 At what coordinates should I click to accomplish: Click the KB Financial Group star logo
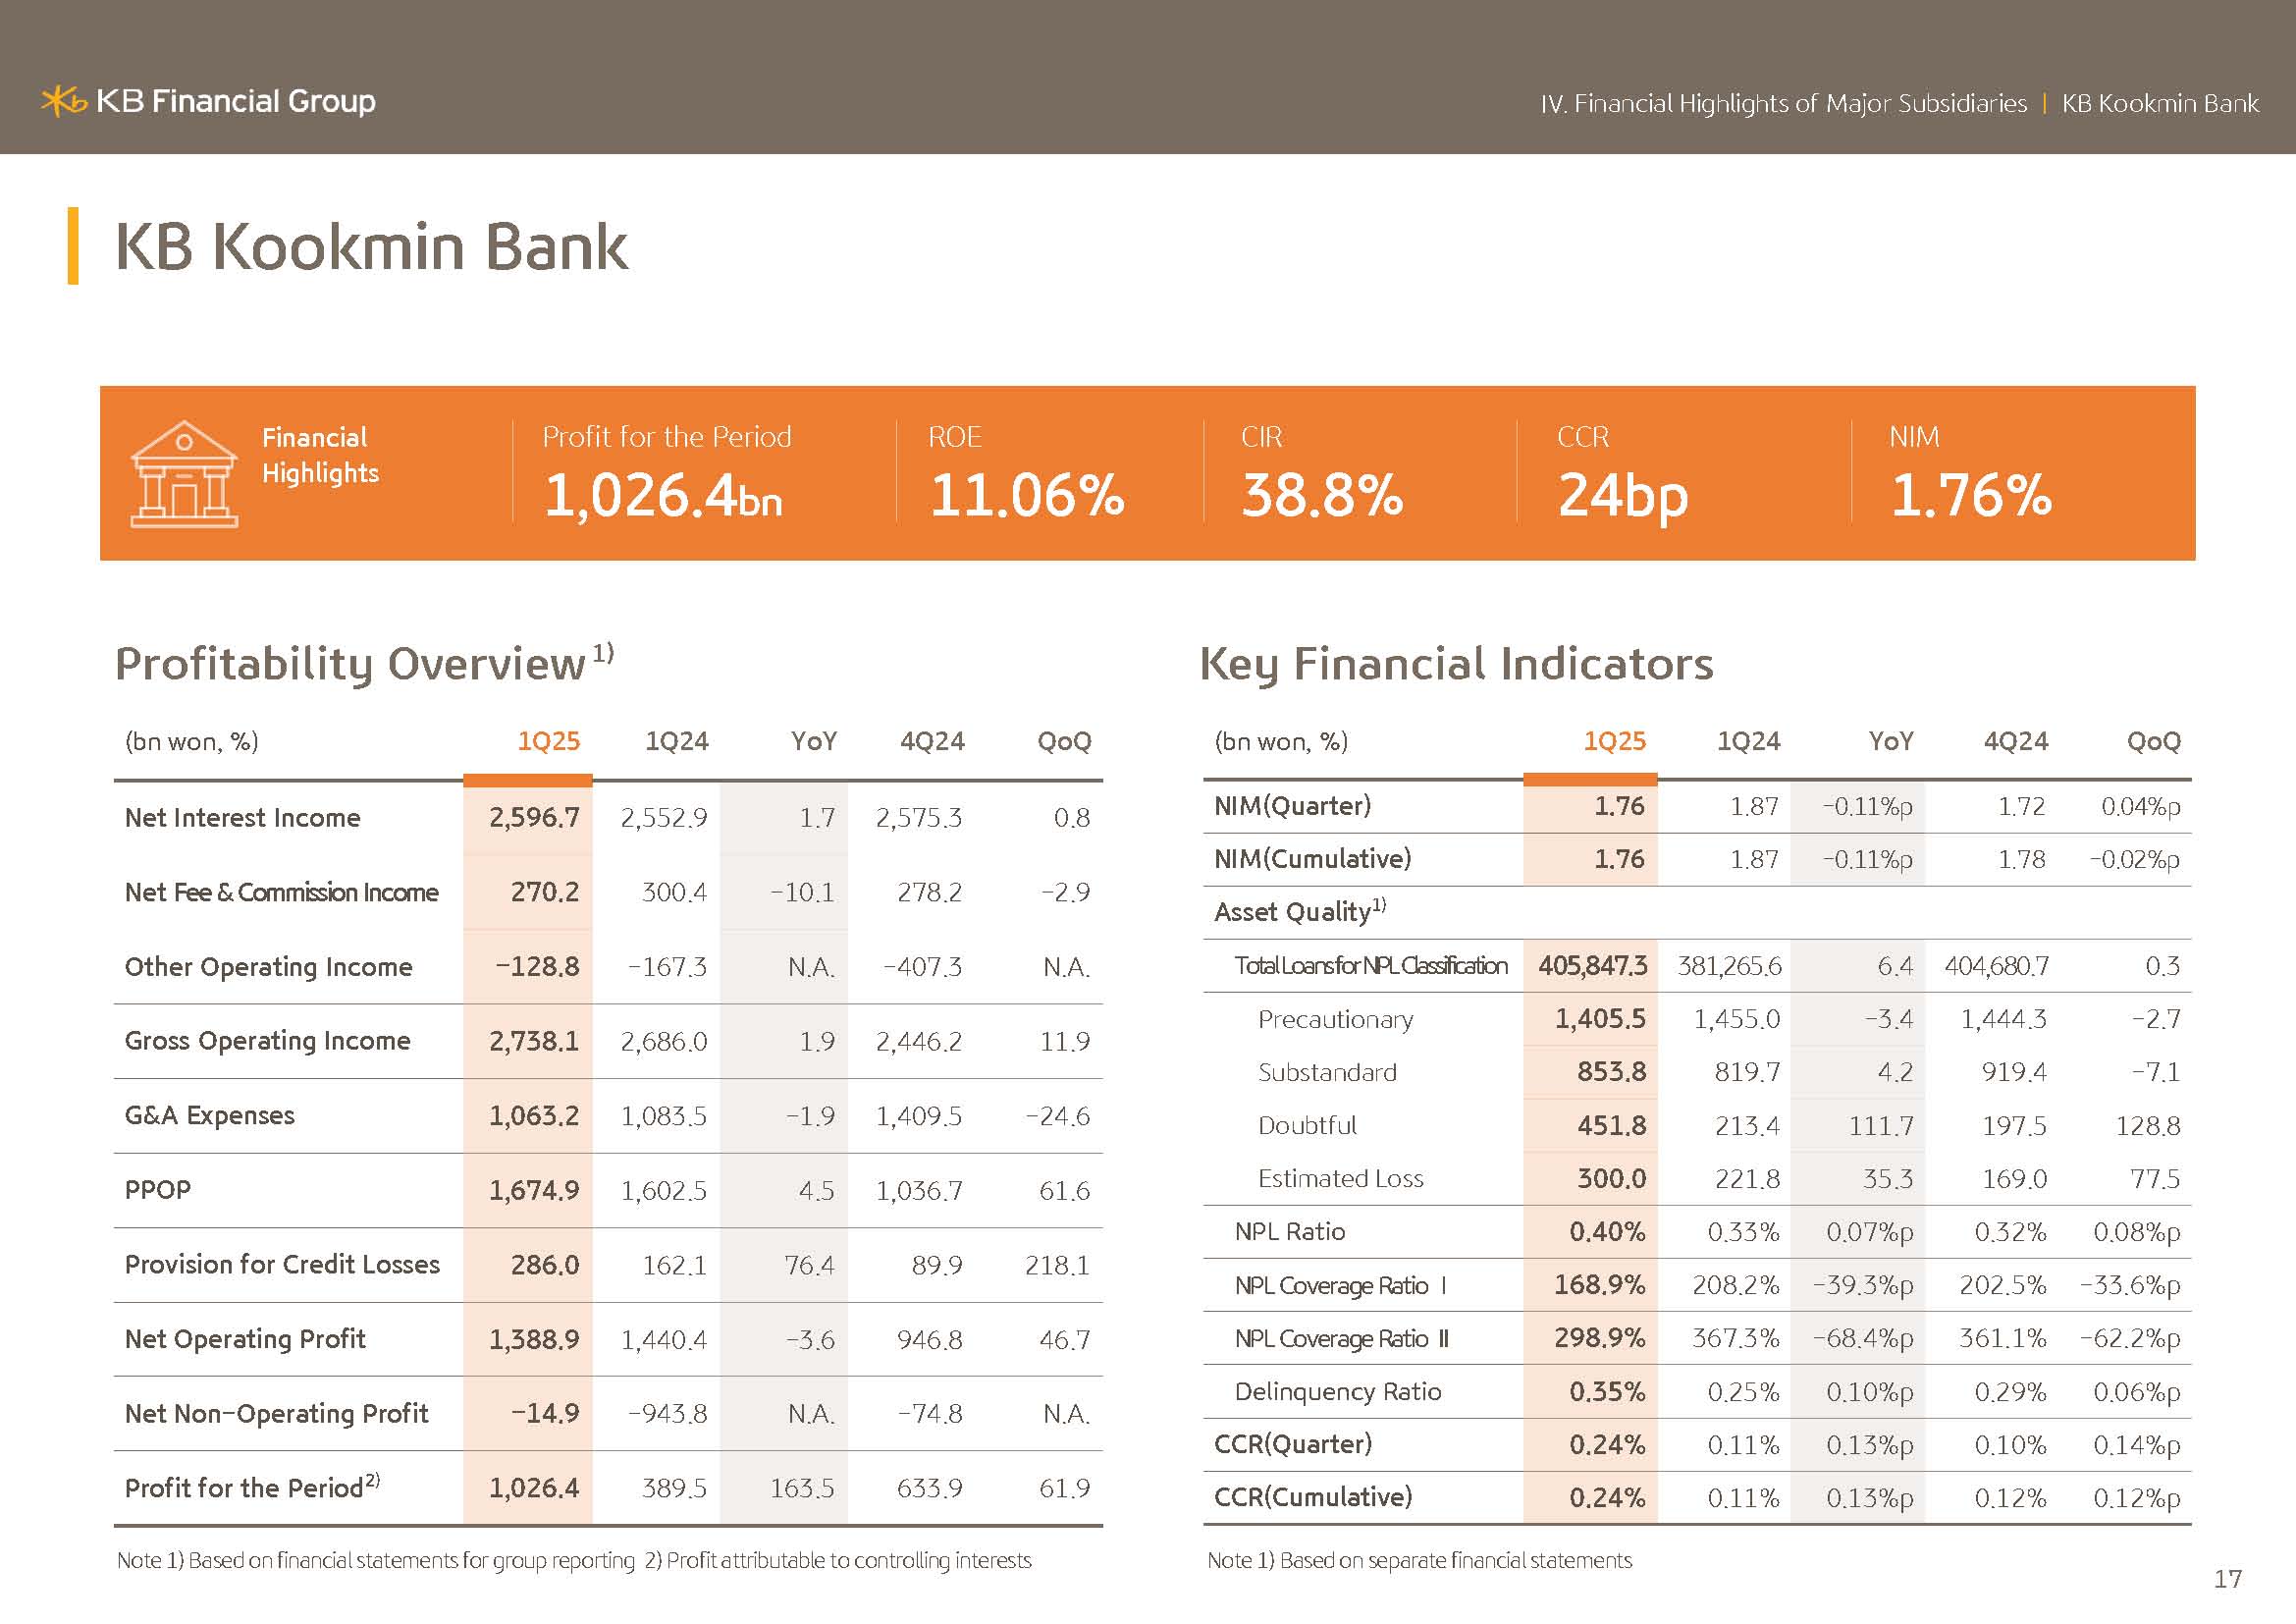pos(62,101)
